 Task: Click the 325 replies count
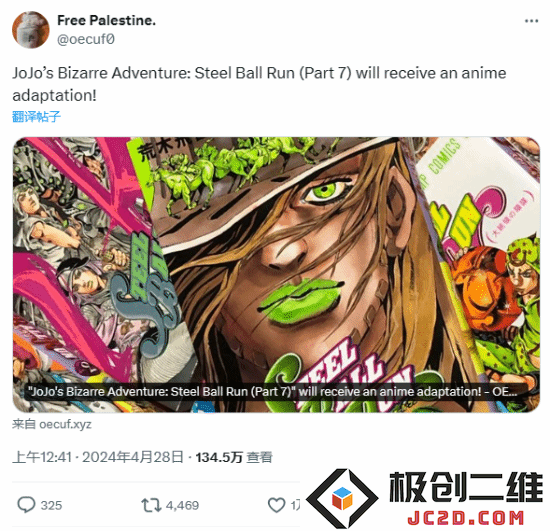coord(51,505)
